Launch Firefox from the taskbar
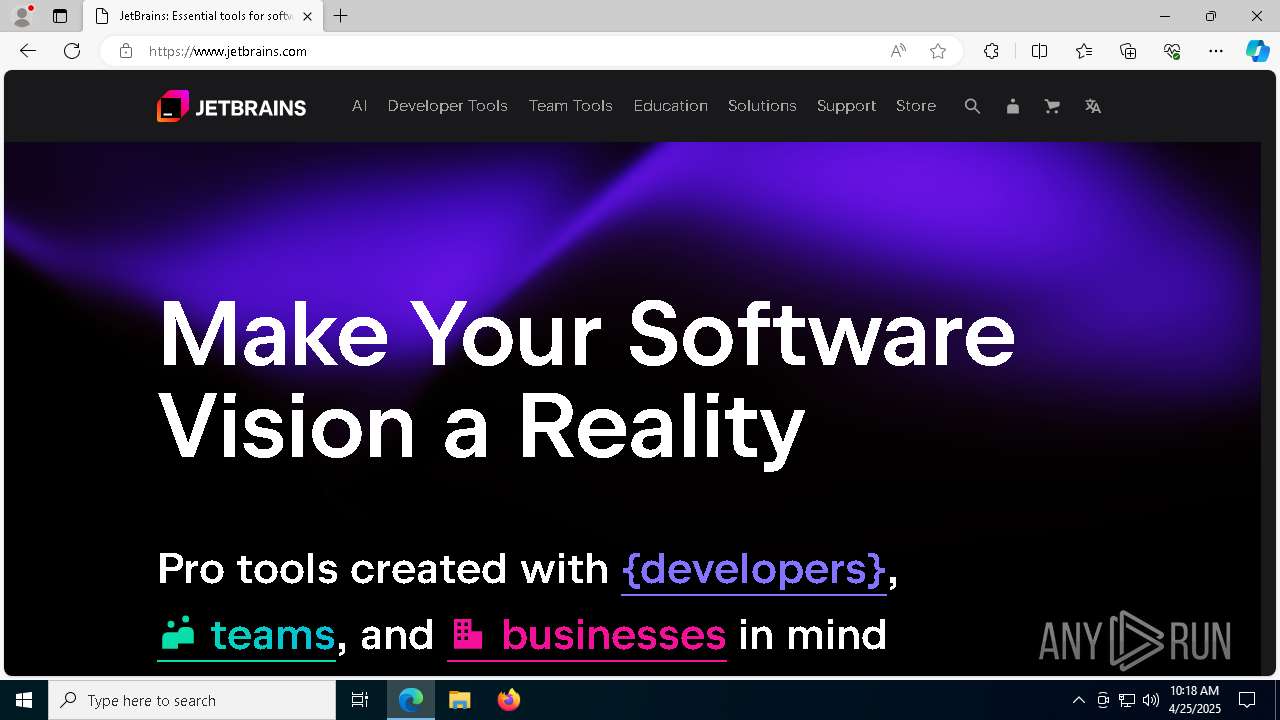 click(x=508, y=700)
